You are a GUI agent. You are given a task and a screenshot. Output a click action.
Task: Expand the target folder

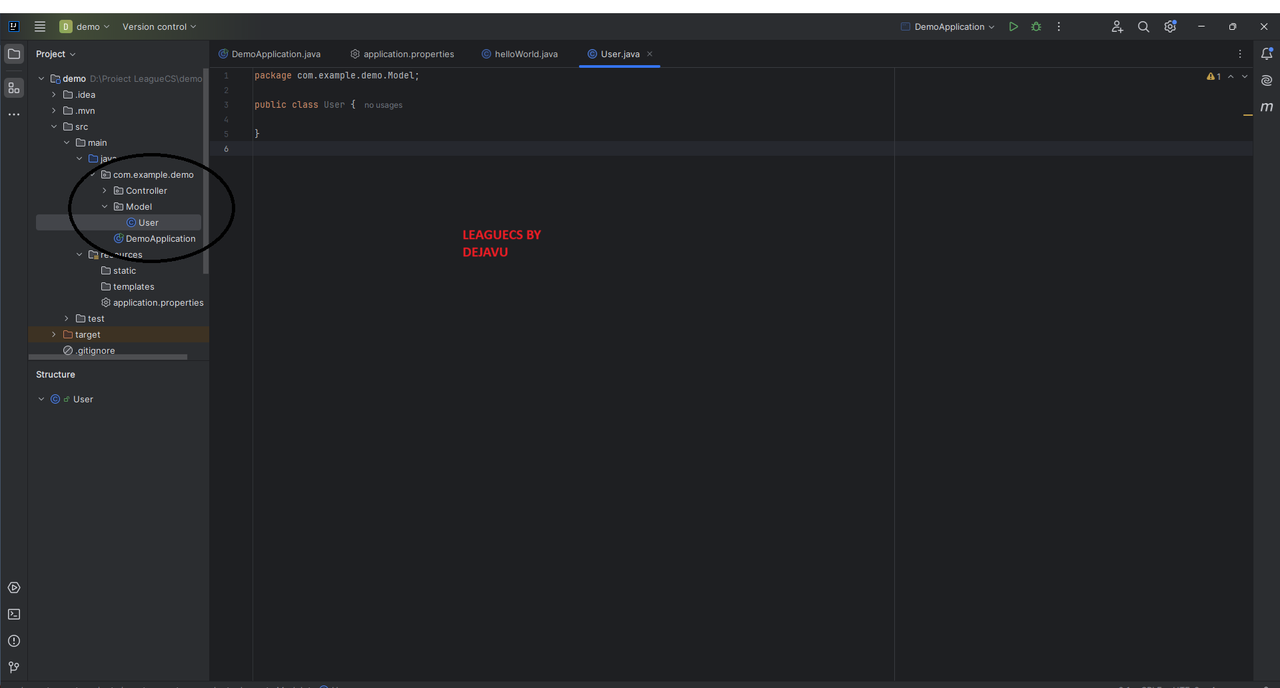pyautogui.click(x=54, y=335)
